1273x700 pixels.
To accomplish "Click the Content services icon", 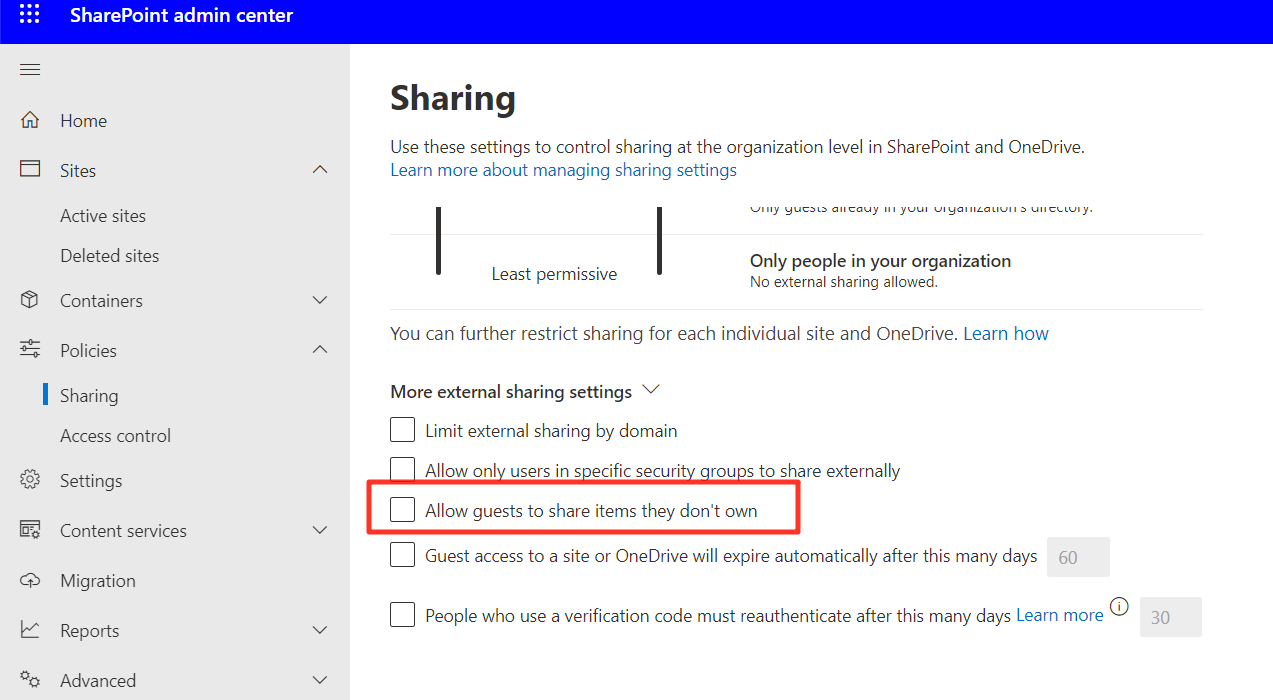I will coord(30,530).
